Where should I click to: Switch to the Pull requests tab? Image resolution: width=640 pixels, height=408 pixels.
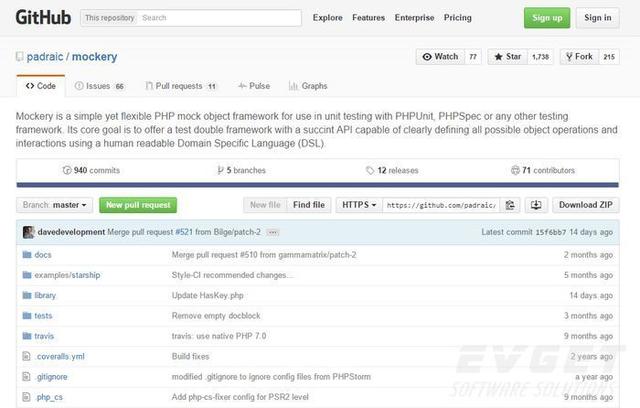pos(181,86)
